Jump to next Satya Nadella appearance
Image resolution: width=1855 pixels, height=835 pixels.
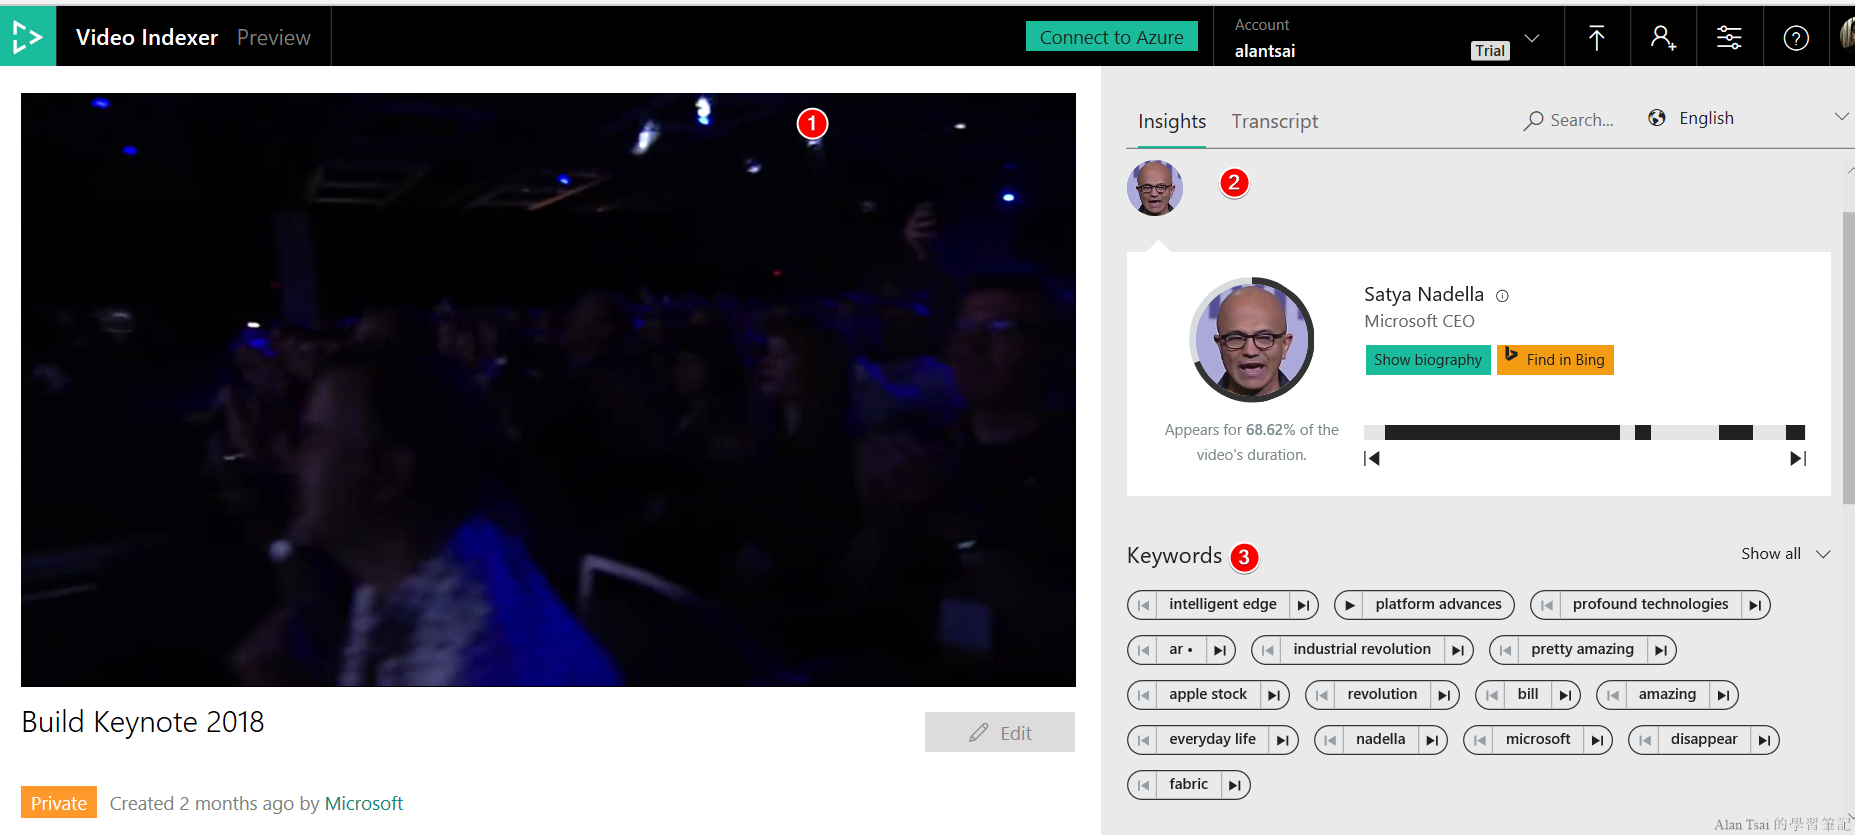coord(1798,458)
